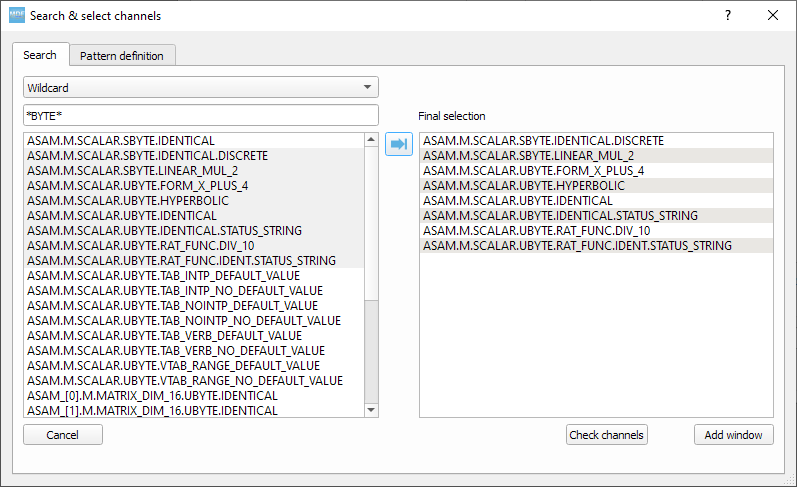
Task: Select ASAM.M.SCALAR.UBYTE.FORM_X_PLUS_4 in search results
Action: [x=194, y=186]
